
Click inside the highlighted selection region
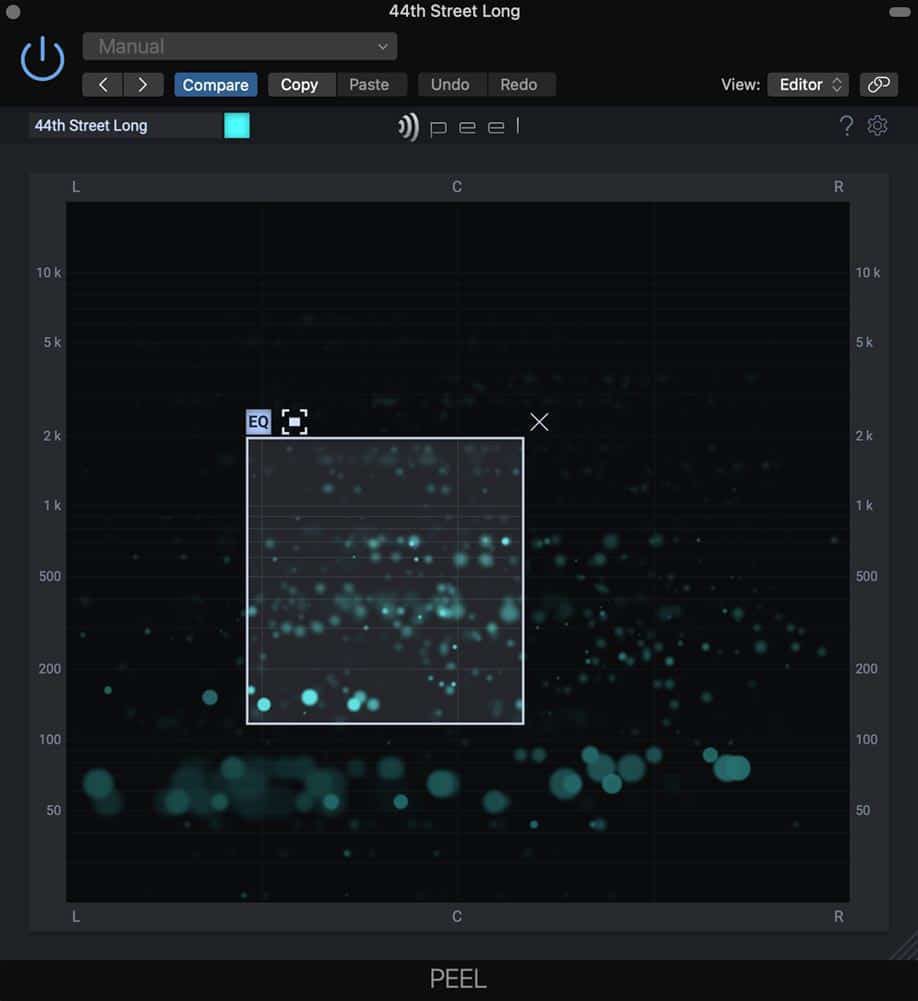(385, 581)
